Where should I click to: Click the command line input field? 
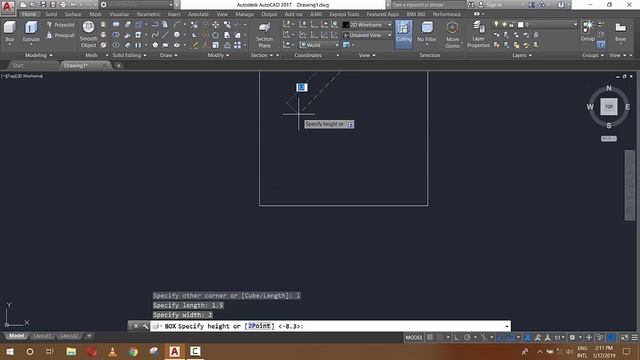click(x=331, y=326)
